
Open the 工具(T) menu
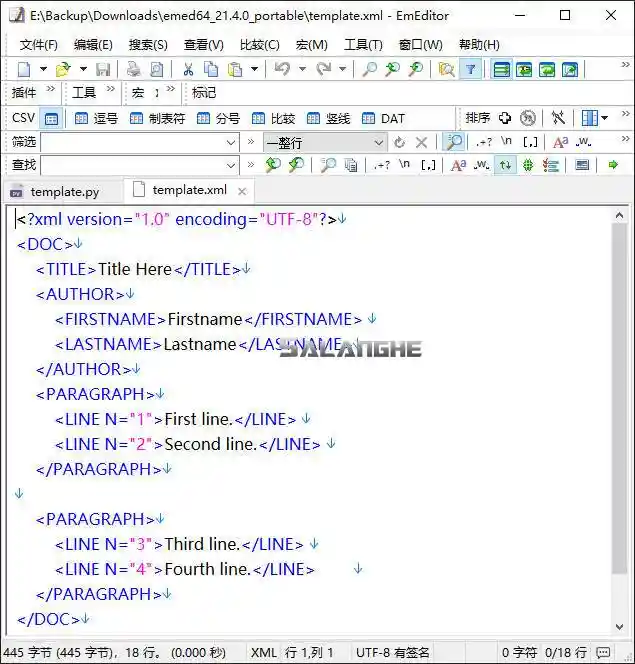(363, 45)
